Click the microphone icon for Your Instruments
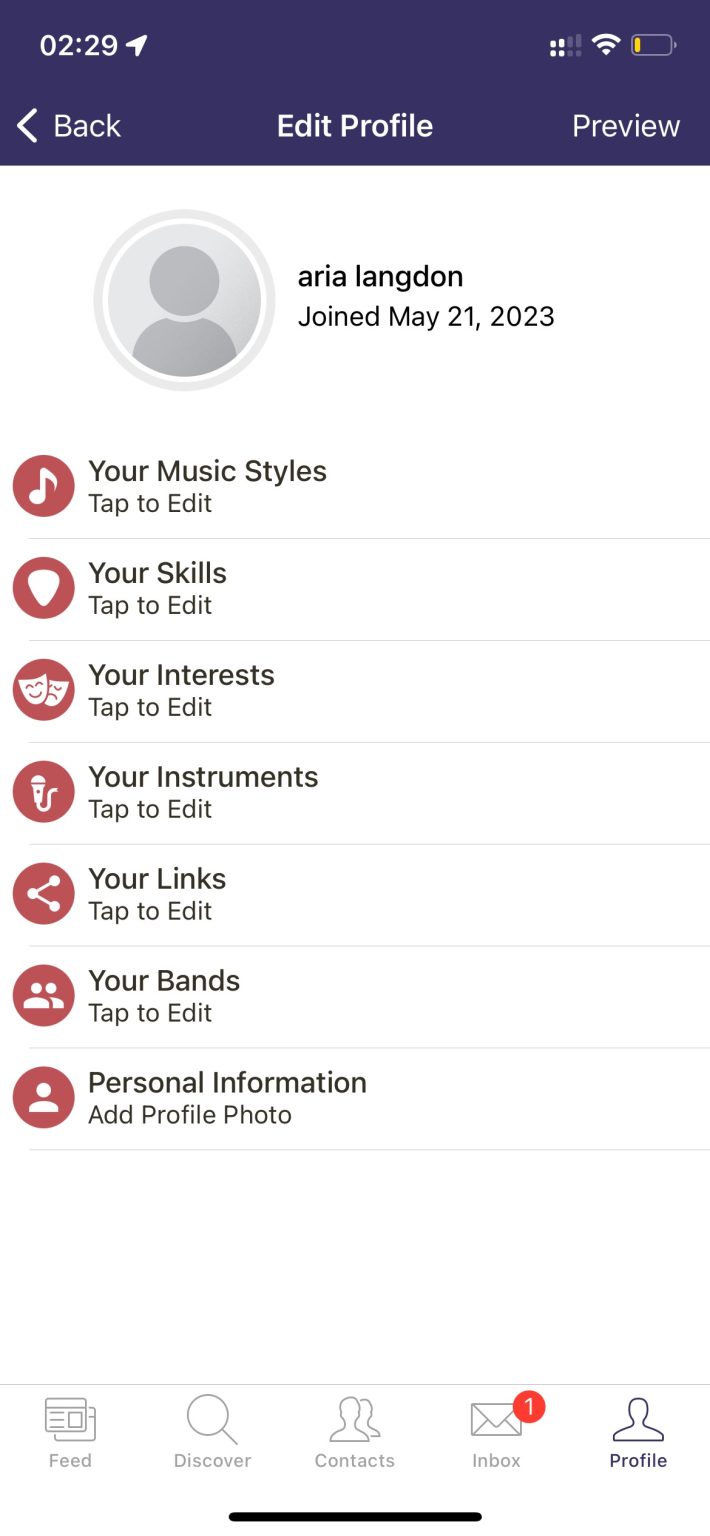 (x=43, y=792)
